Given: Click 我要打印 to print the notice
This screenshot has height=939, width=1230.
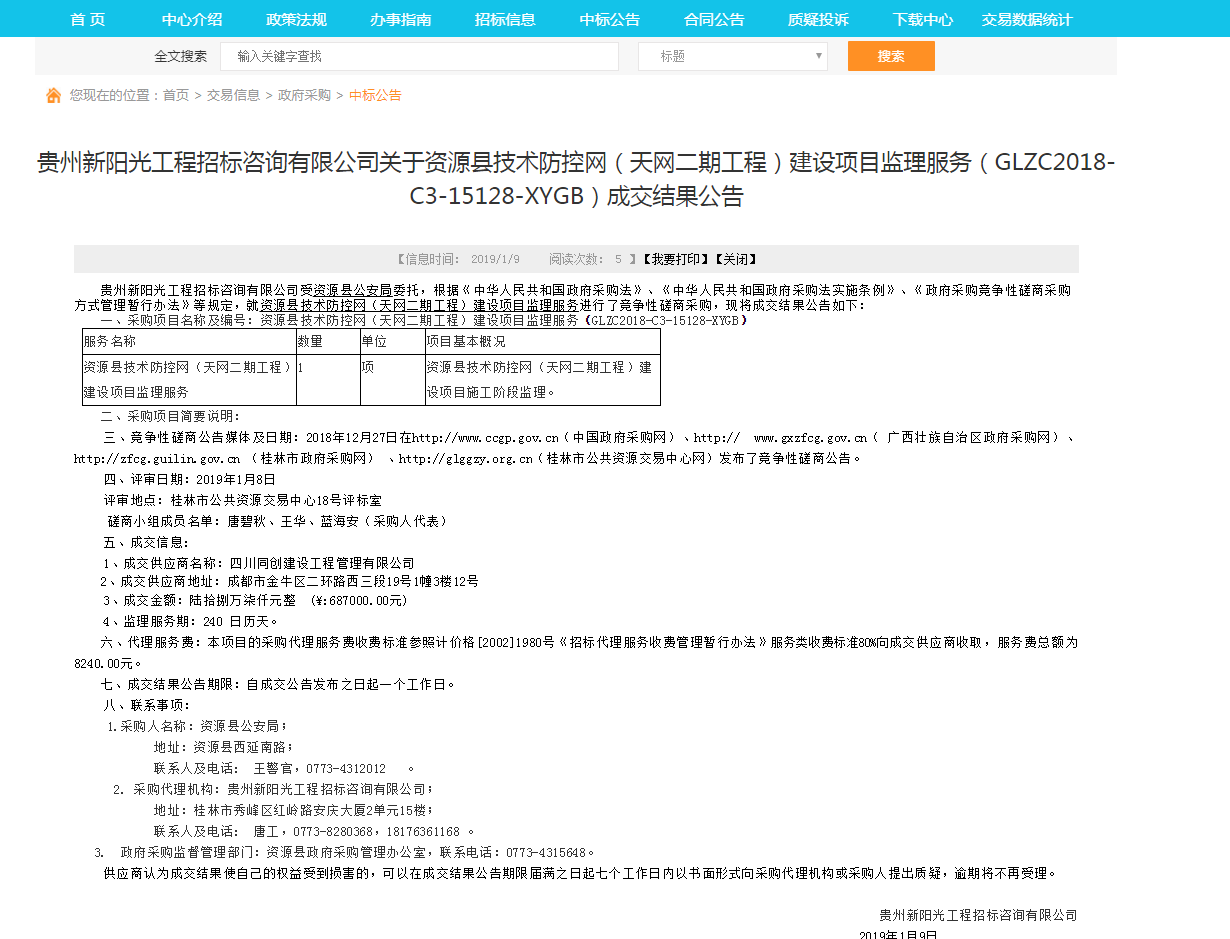Looking at the screenshot, I should point(675,259).
